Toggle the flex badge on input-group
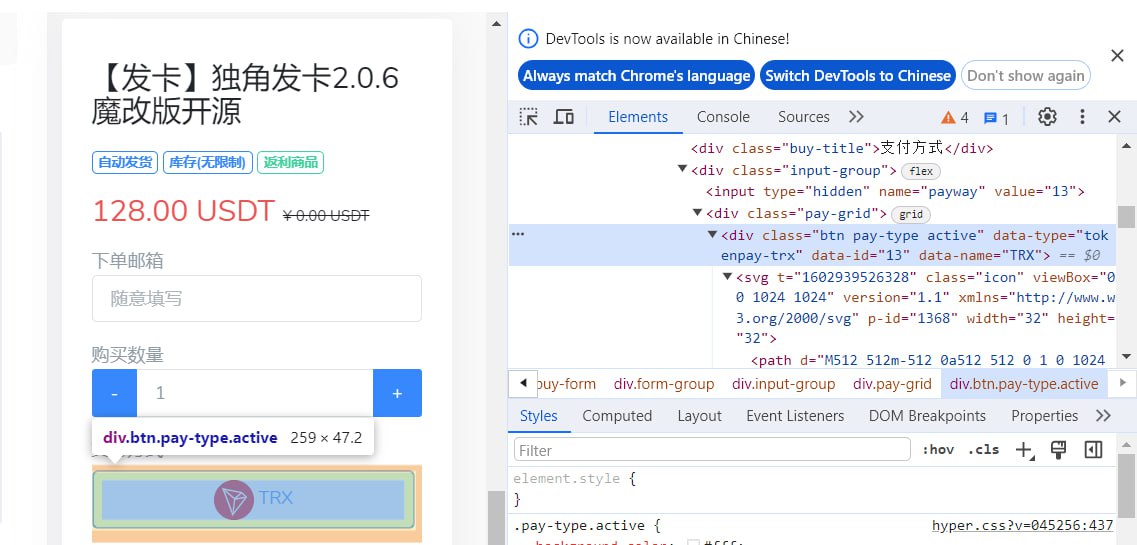The image size is (1137, 545). point(920,171)
